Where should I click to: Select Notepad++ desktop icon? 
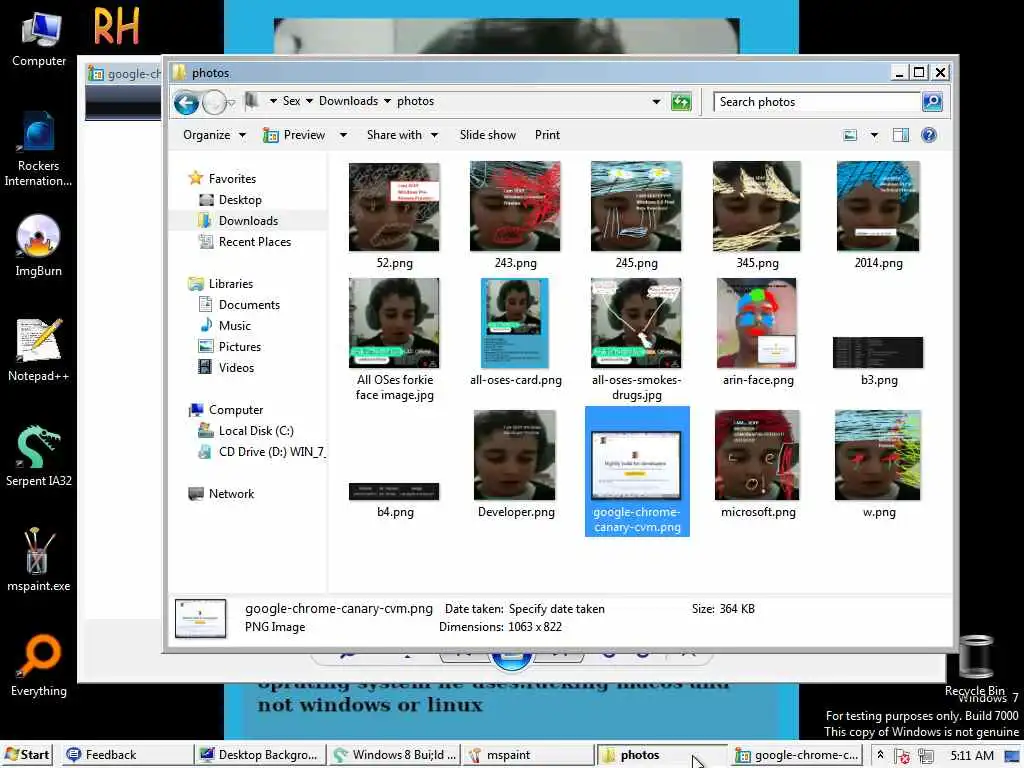click(39, 350)
